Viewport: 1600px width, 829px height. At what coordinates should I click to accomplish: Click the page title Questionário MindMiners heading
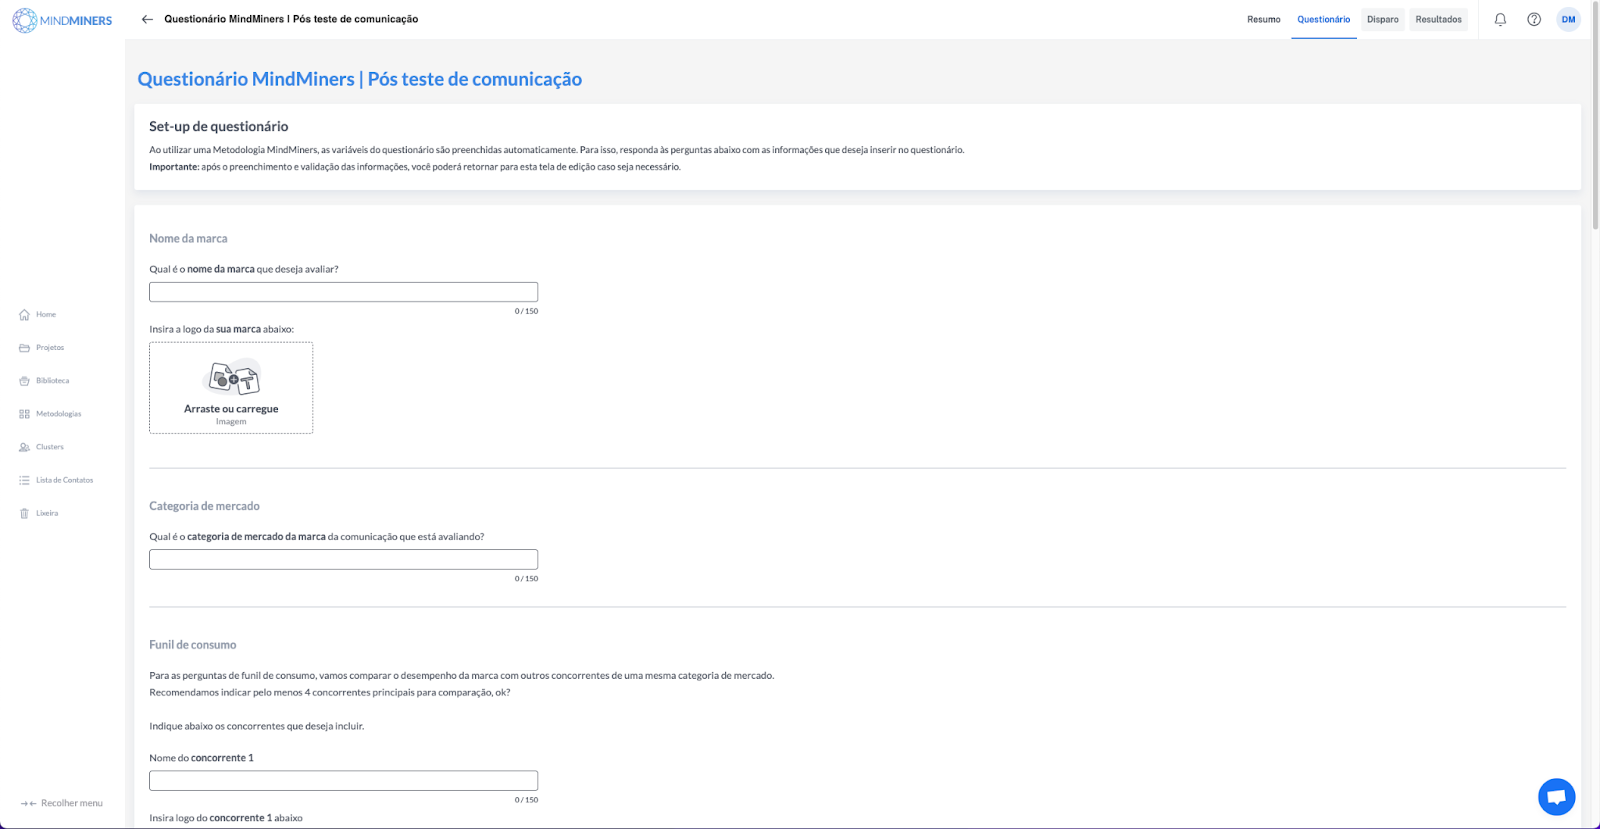[x=360, y=79]
